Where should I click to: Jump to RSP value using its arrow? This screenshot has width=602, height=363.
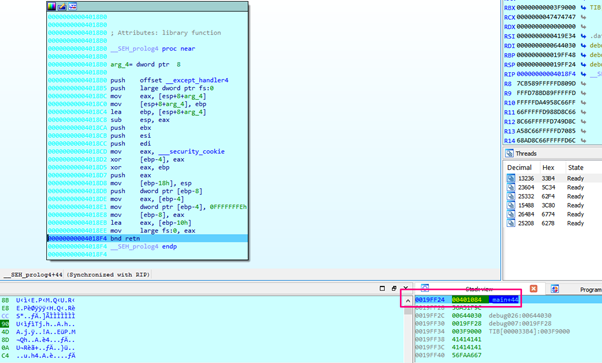584,65
